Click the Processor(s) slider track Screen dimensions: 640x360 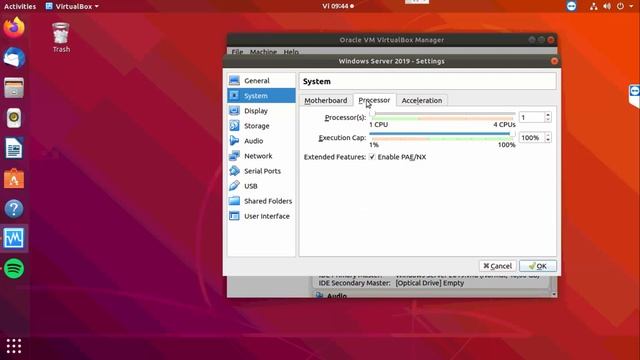coord(442,114)
